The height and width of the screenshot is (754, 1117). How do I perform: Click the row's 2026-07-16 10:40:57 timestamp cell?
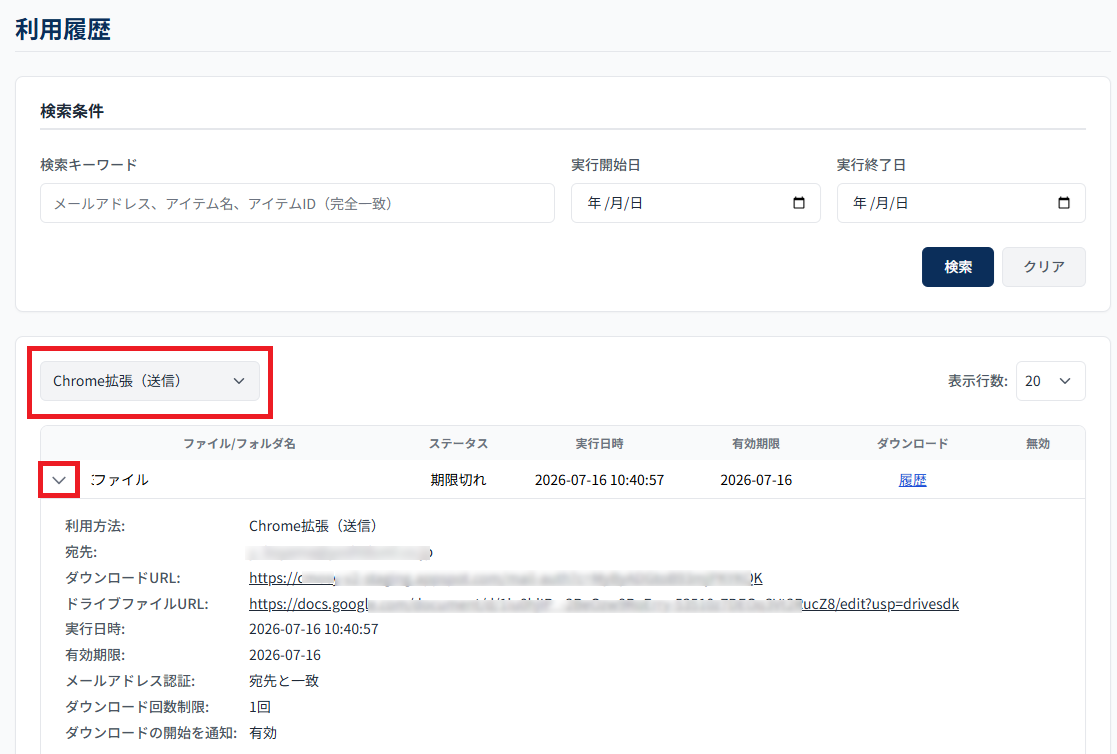[599, 480]
